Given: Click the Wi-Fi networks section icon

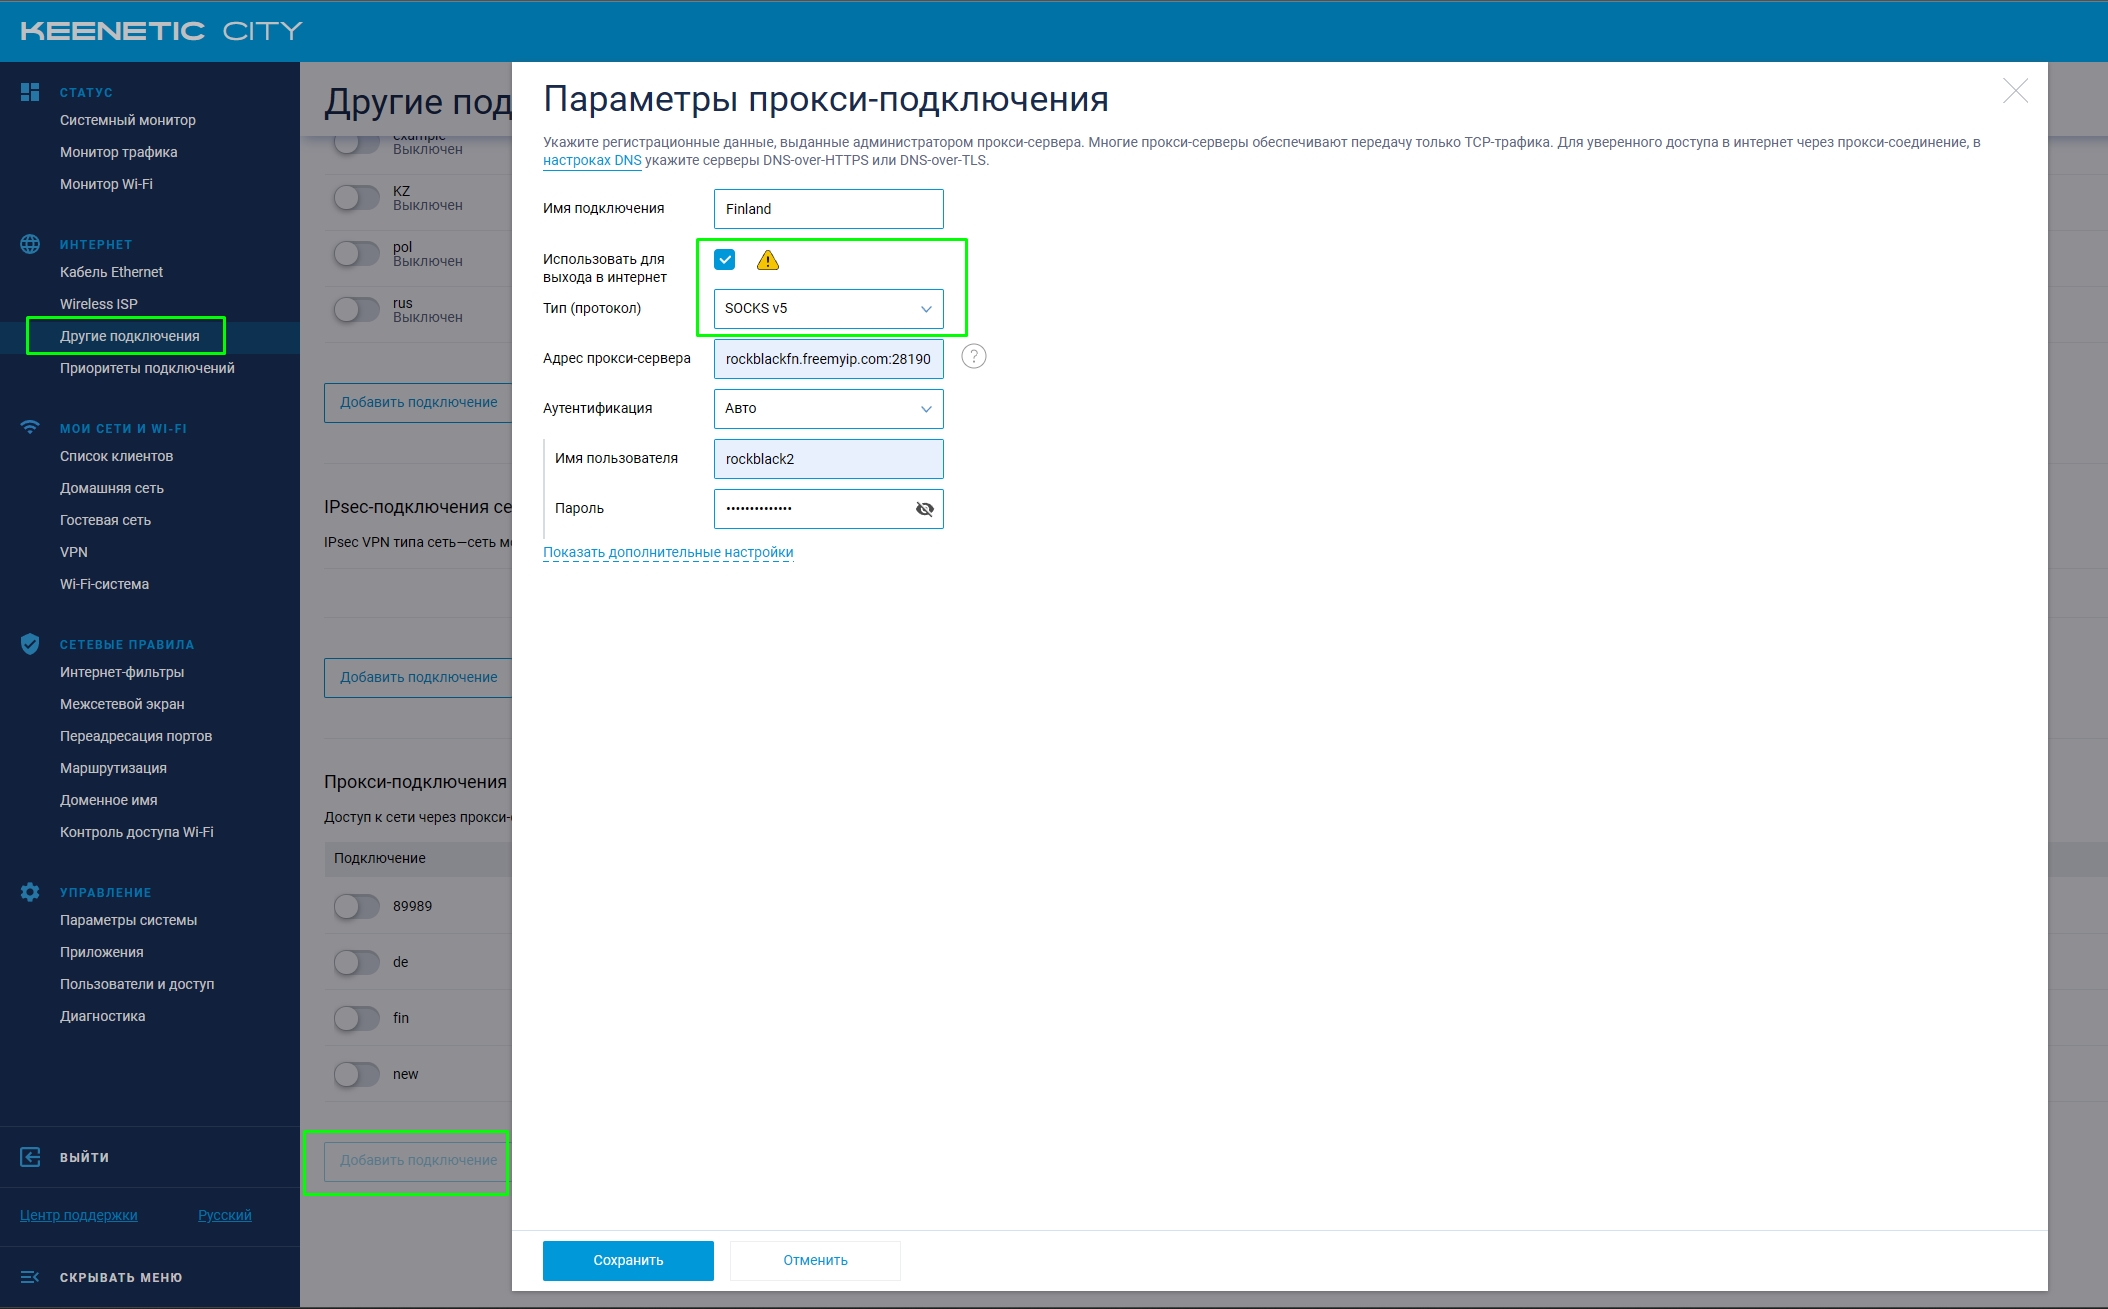Looking at the screenshot, I should (x=30, y=428).
